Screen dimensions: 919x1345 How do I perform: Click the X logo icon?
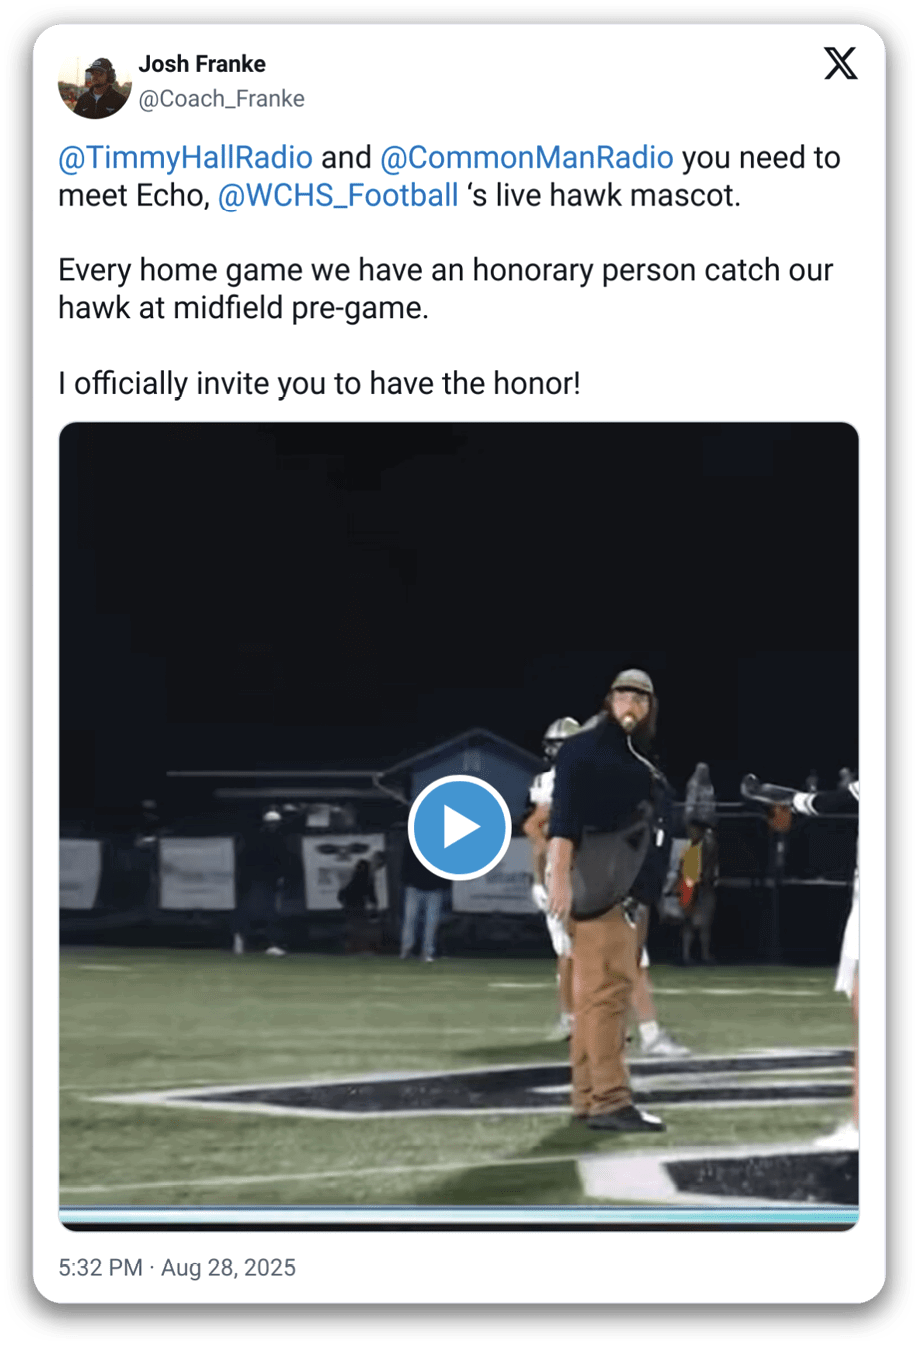[840, 63]
